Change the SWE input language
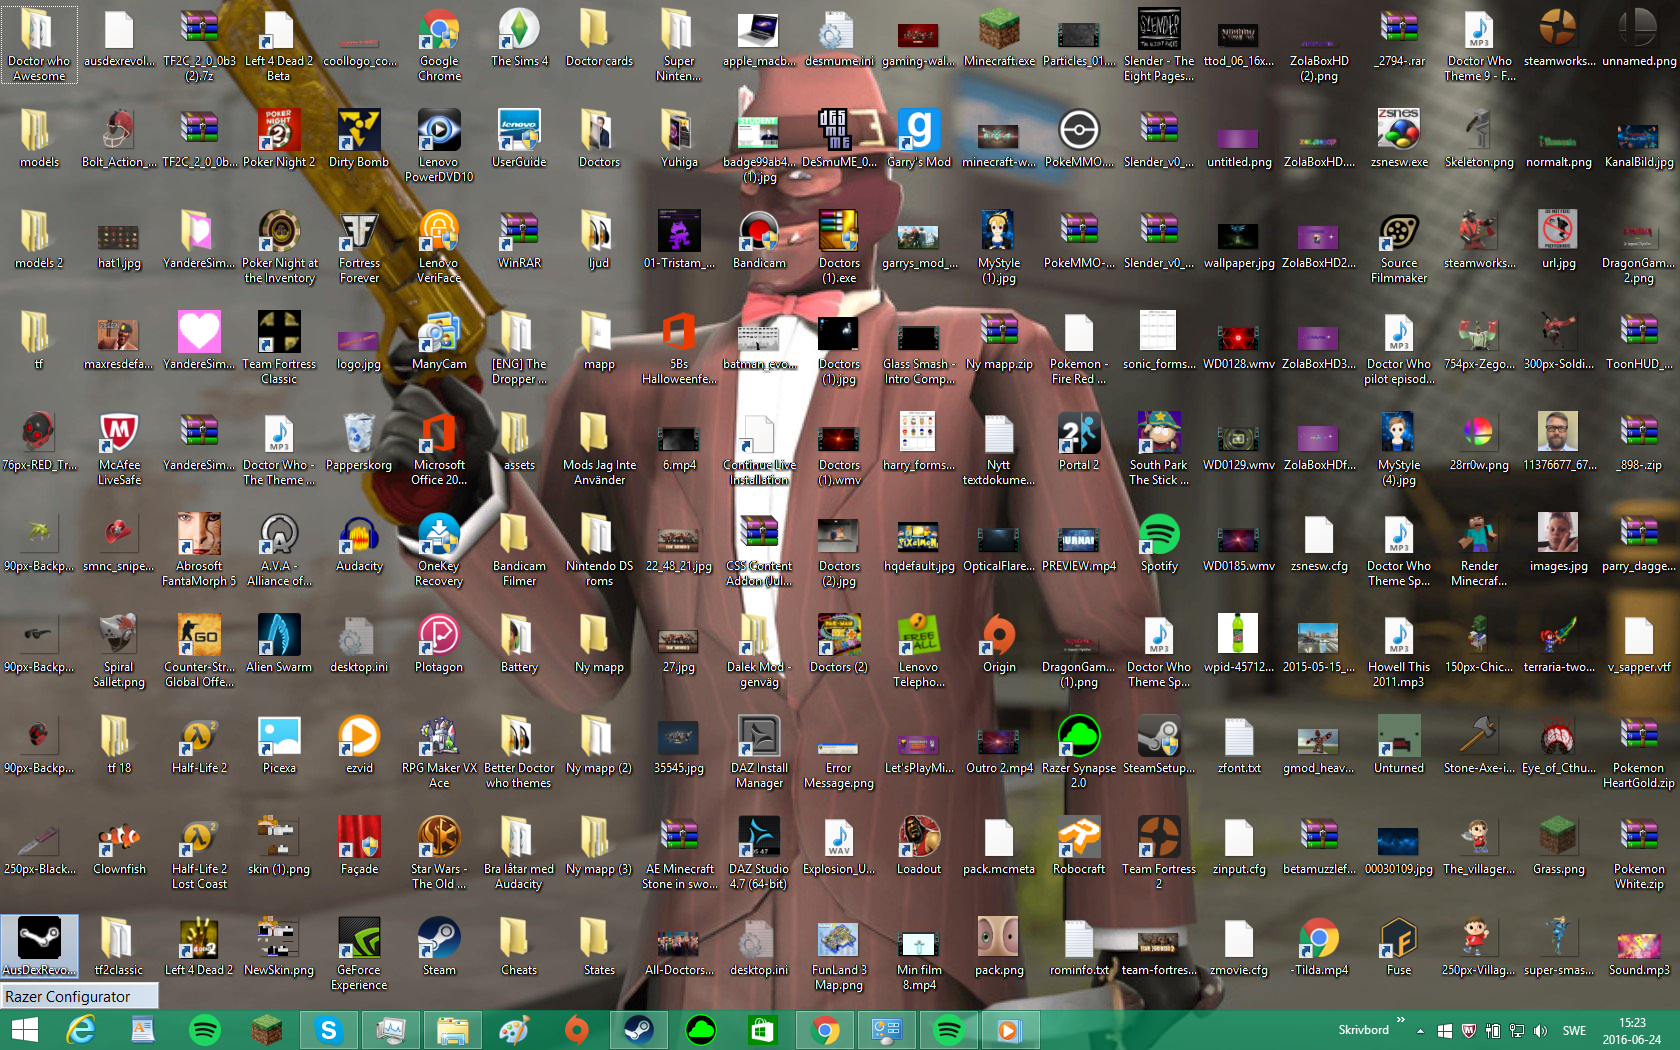 pos(1574,1031)
